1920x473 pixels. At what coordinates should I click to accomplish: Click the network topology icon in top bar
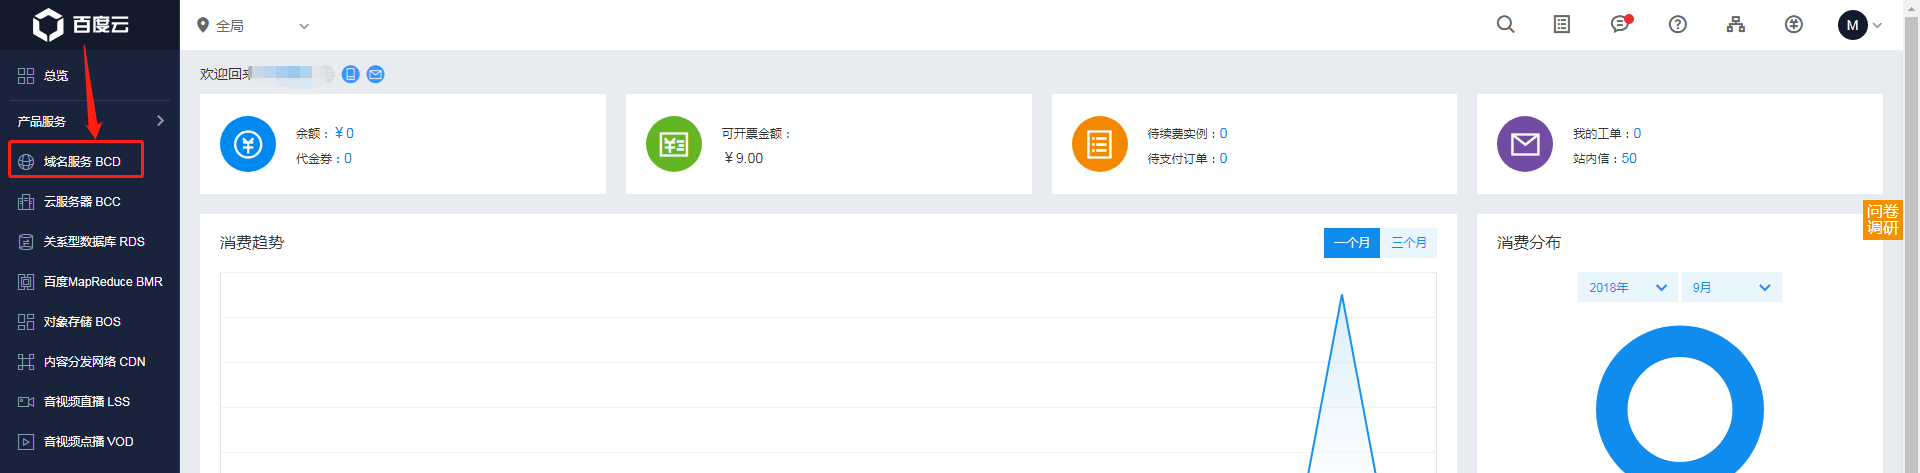(x=1736, y=25)
